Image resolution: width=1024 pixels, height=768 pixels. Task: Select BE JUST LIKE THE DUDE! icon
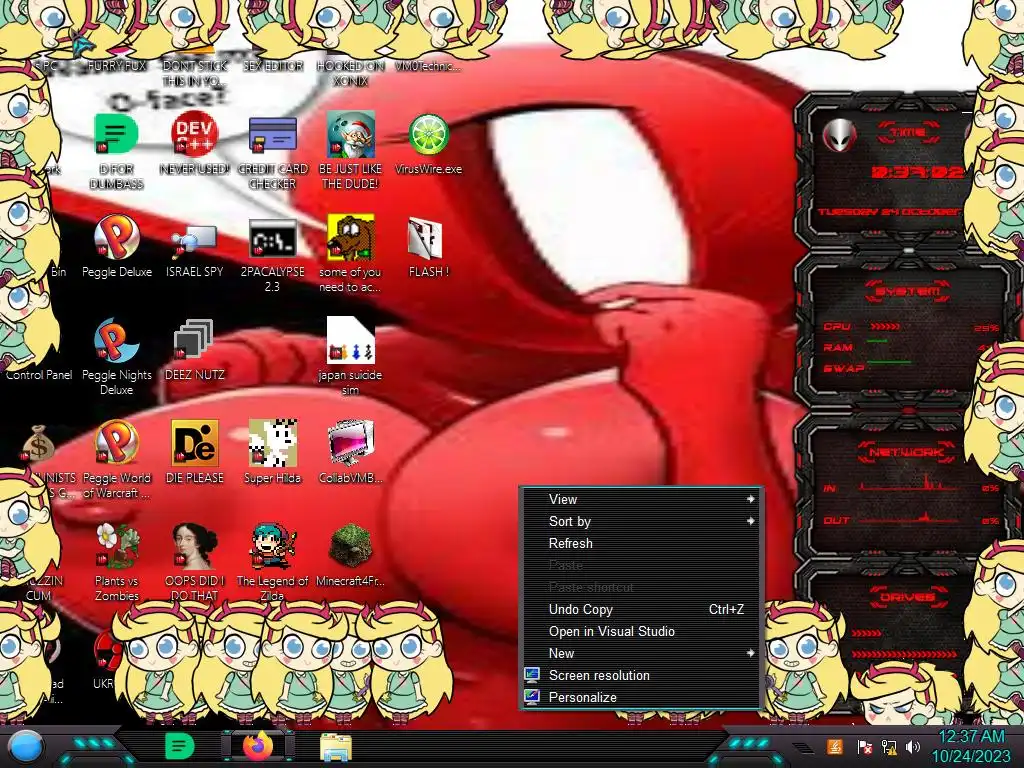point(351,135)
